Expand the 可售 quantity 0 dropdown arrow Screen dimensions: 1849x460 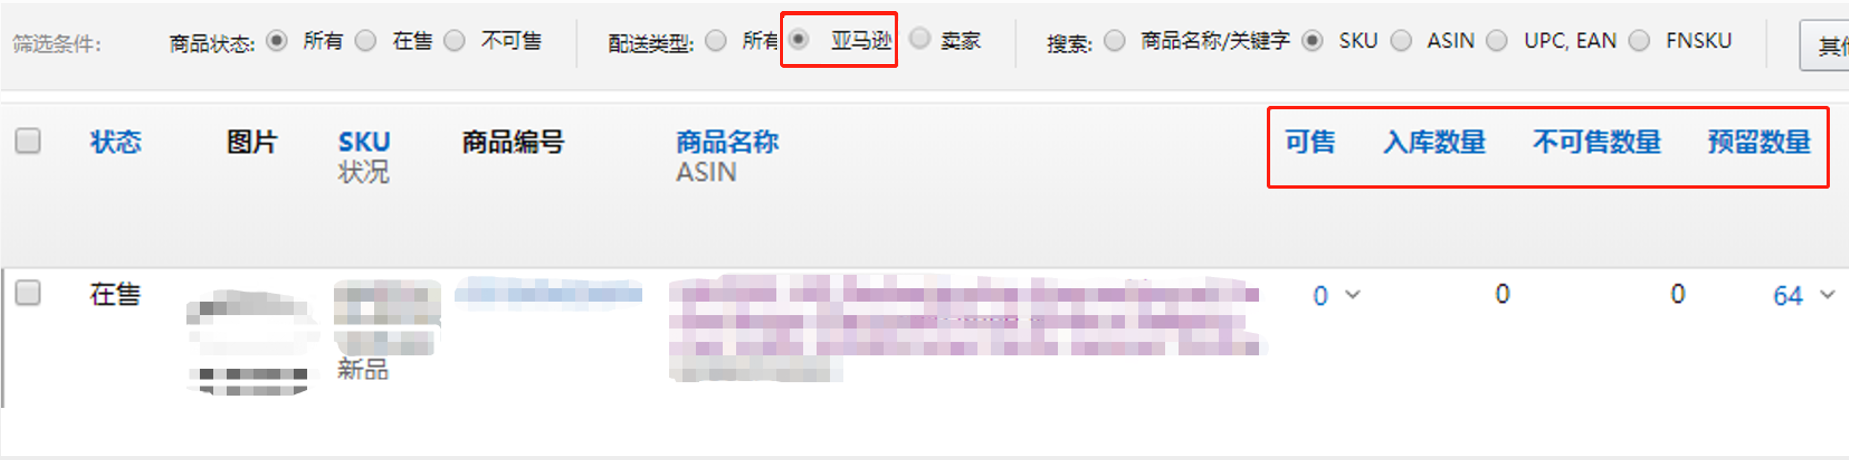pos(1353,294)
